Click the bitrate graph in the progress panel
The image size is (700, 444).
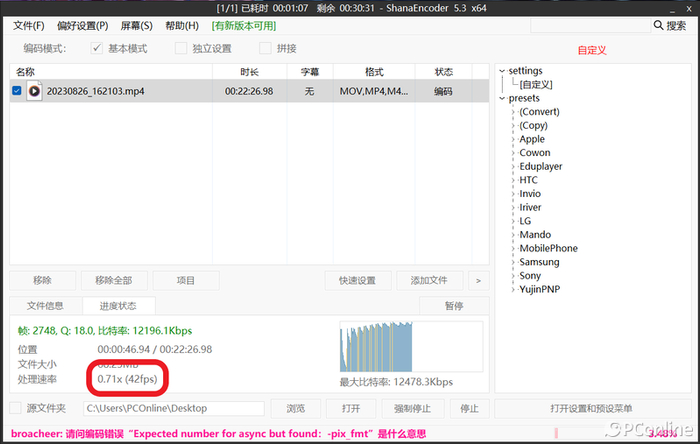(411, 346)
